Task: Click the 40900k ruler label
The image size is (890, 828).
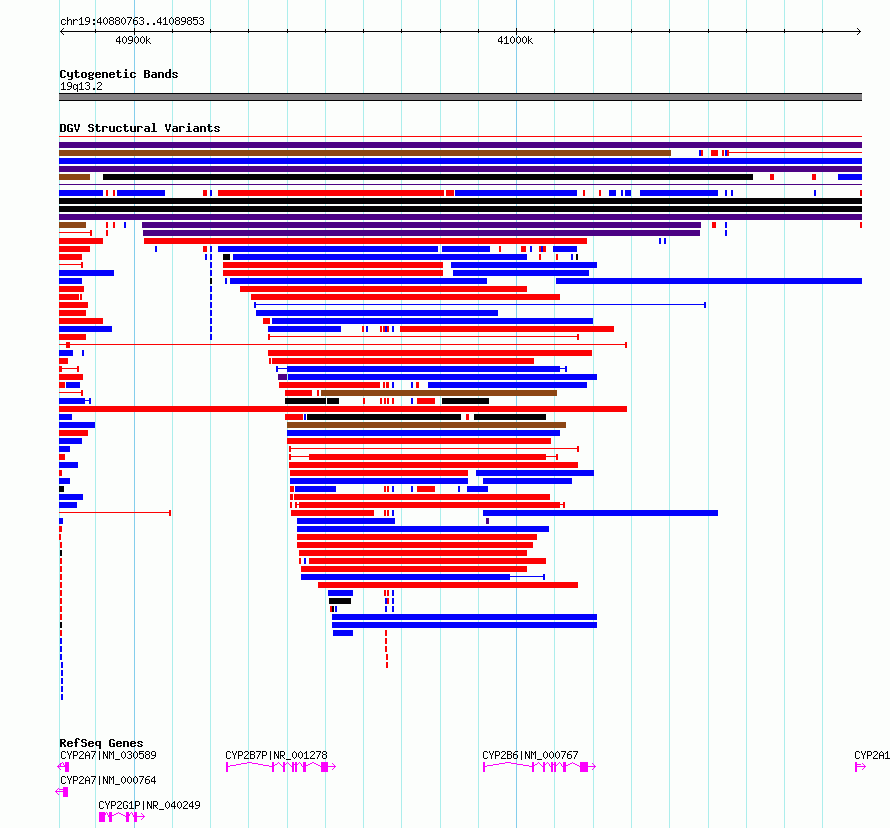Action: pos(133,40)
